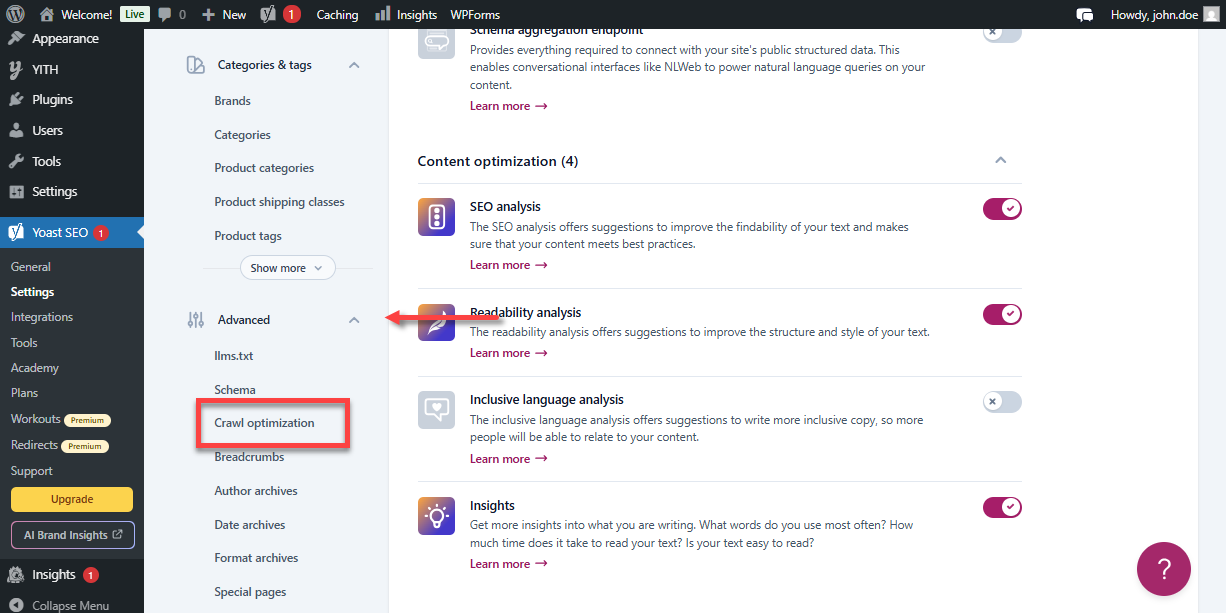
Task: Click the Advanced settings sliders icon
Action: [x=196, y=319]
